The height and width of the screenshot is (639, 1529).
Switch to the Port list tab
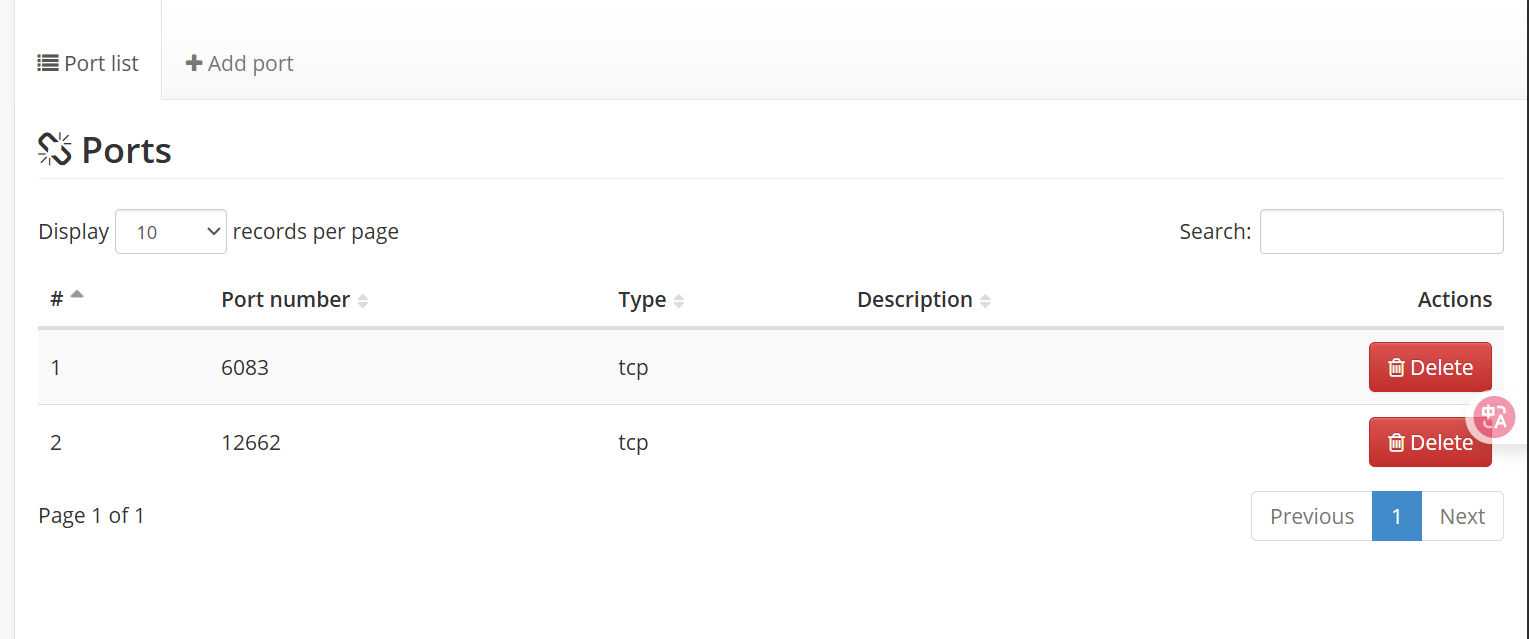click(88, 63)
